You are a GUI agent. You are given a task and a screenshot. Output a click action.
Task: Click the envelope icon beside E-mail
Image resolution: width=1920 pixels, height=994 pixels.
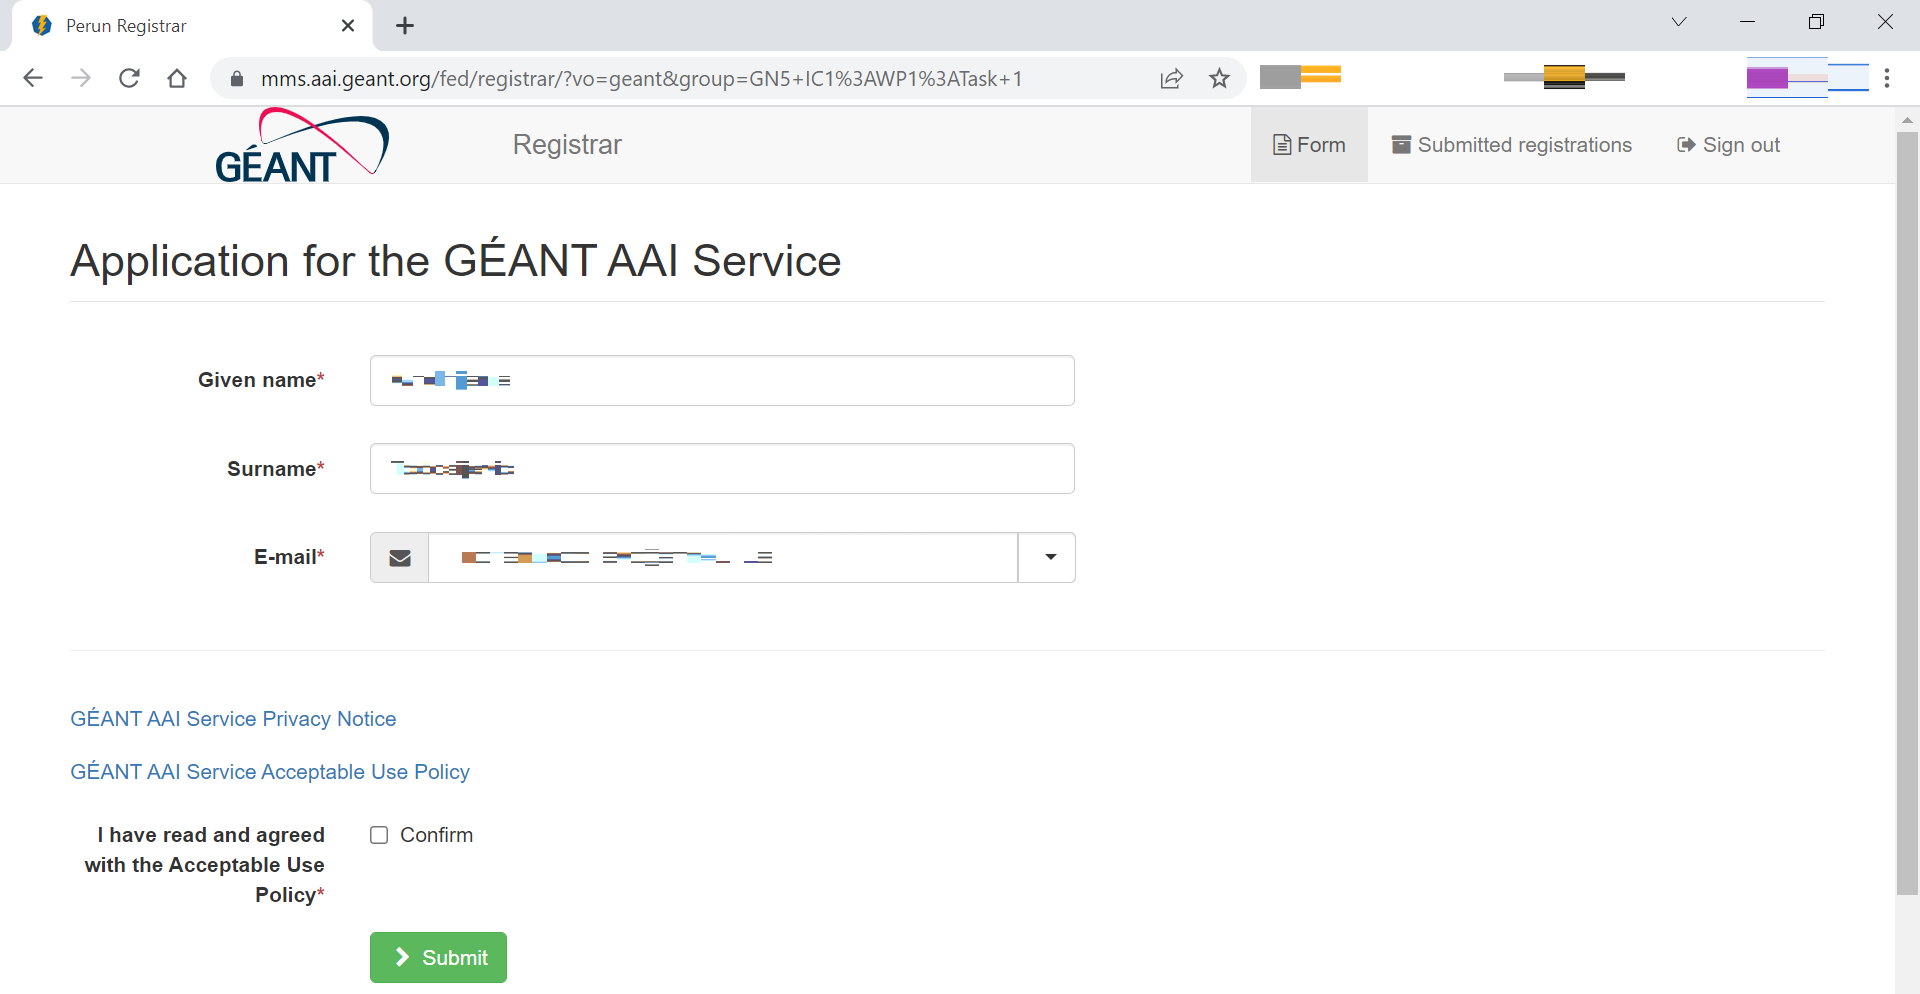[x=400, y=558]
